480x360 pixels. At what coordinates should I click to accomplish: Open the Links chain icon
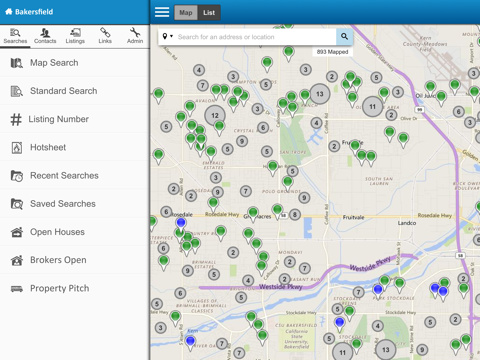[x=105, y=33]
